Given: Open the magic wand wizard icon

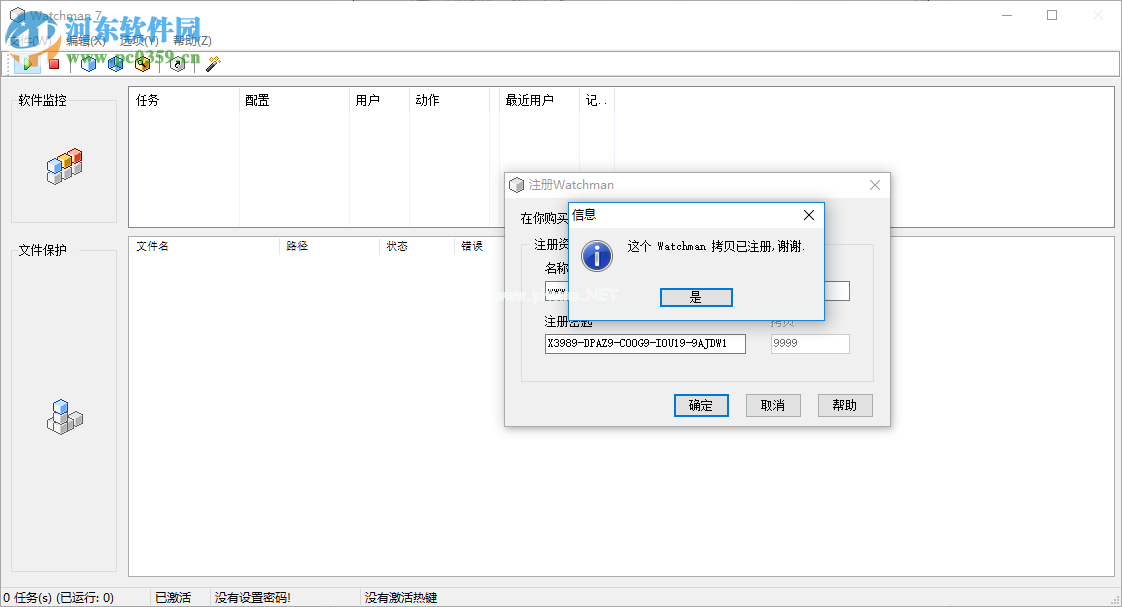Looking at the screenshot, I should tap(212, 63).
